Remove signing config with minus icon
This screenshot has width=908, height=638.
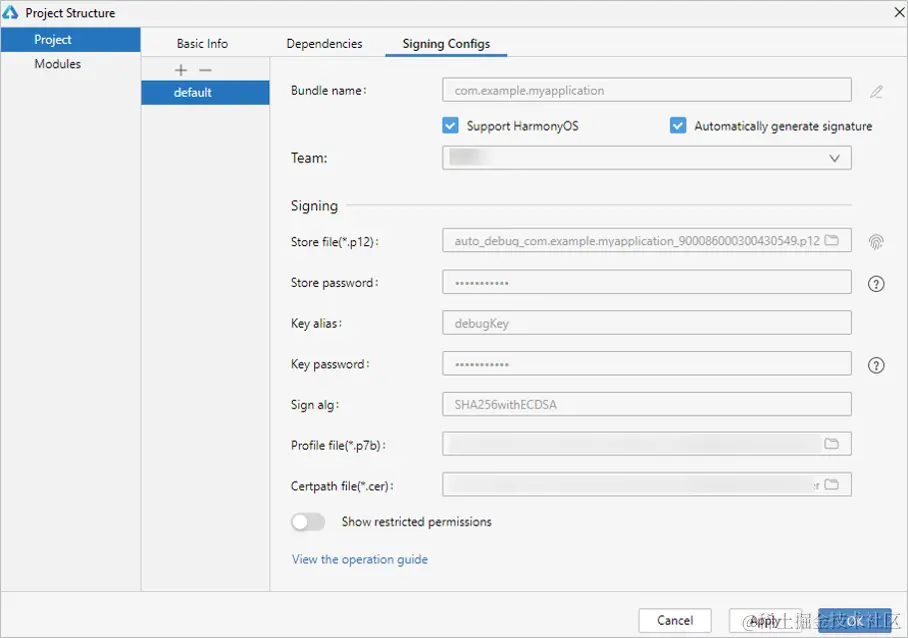point(205,70)
